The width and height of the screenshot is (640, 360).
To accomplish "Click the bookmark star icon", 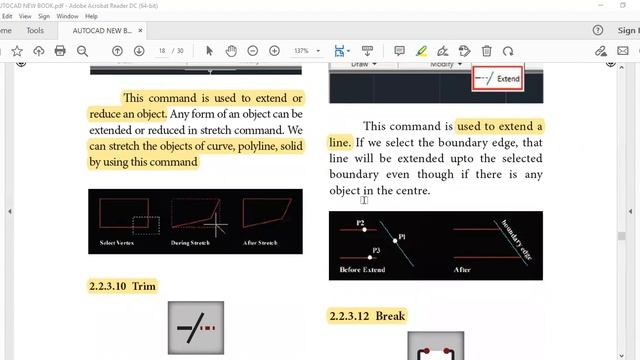I will [17, 51].
